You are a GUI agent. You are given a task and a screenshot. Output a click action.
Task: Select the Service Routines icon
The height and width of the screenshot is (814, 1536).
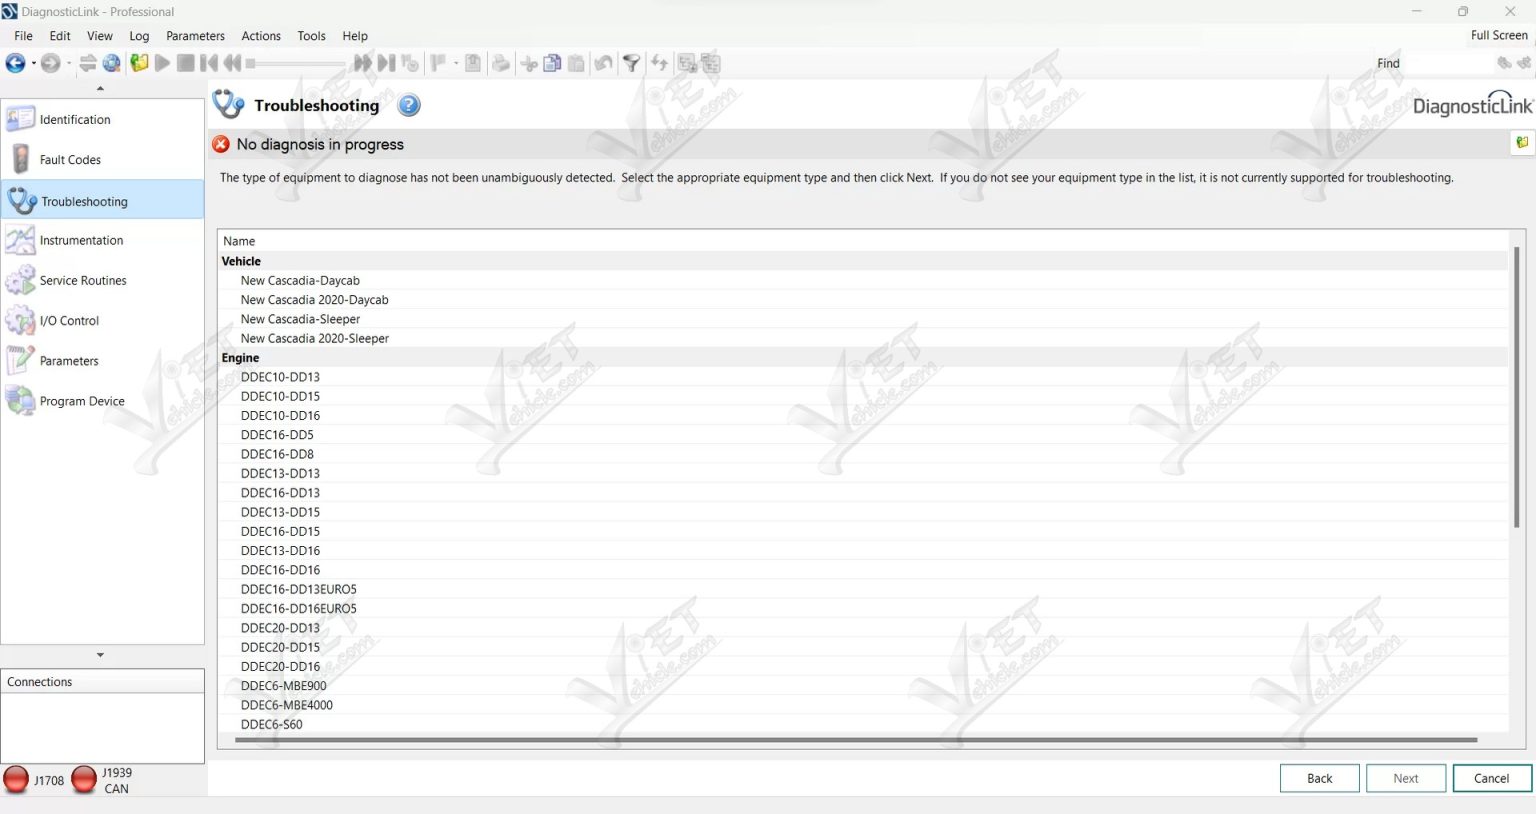[20, 279]
